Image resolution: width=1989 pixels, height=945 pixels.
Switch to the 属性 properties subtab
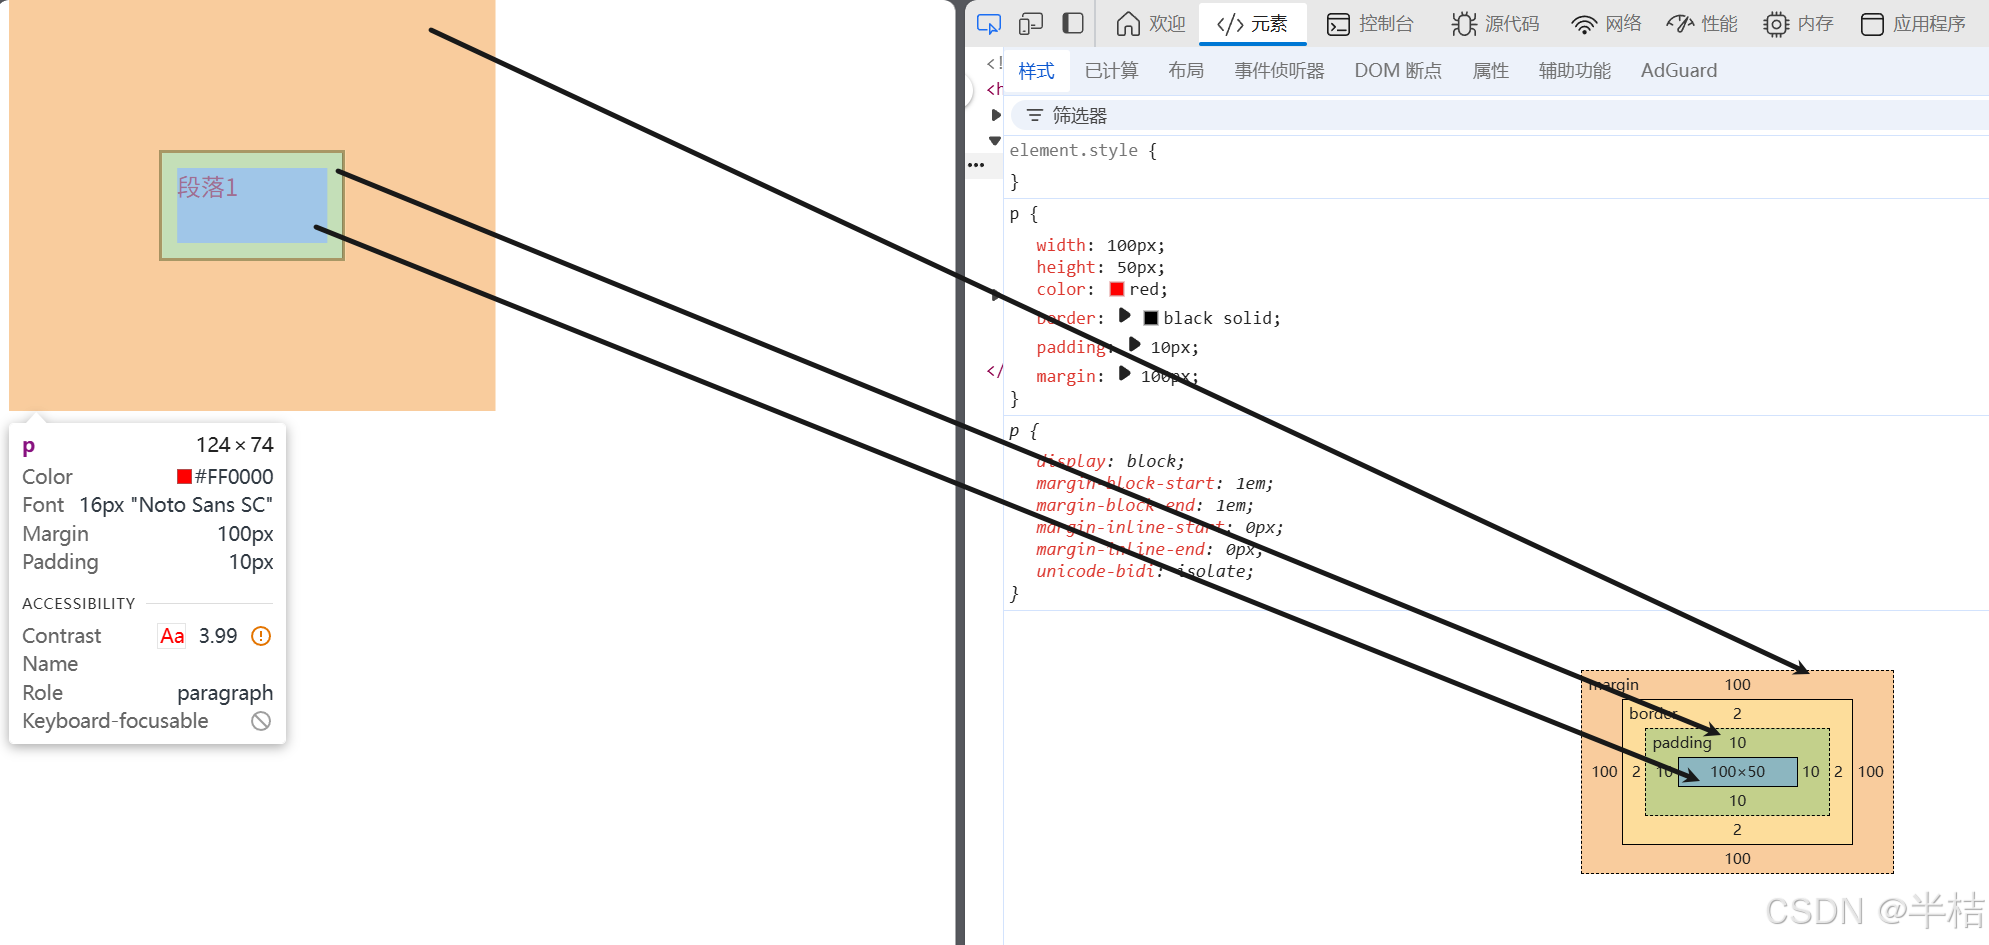[x=1490, y=71]
